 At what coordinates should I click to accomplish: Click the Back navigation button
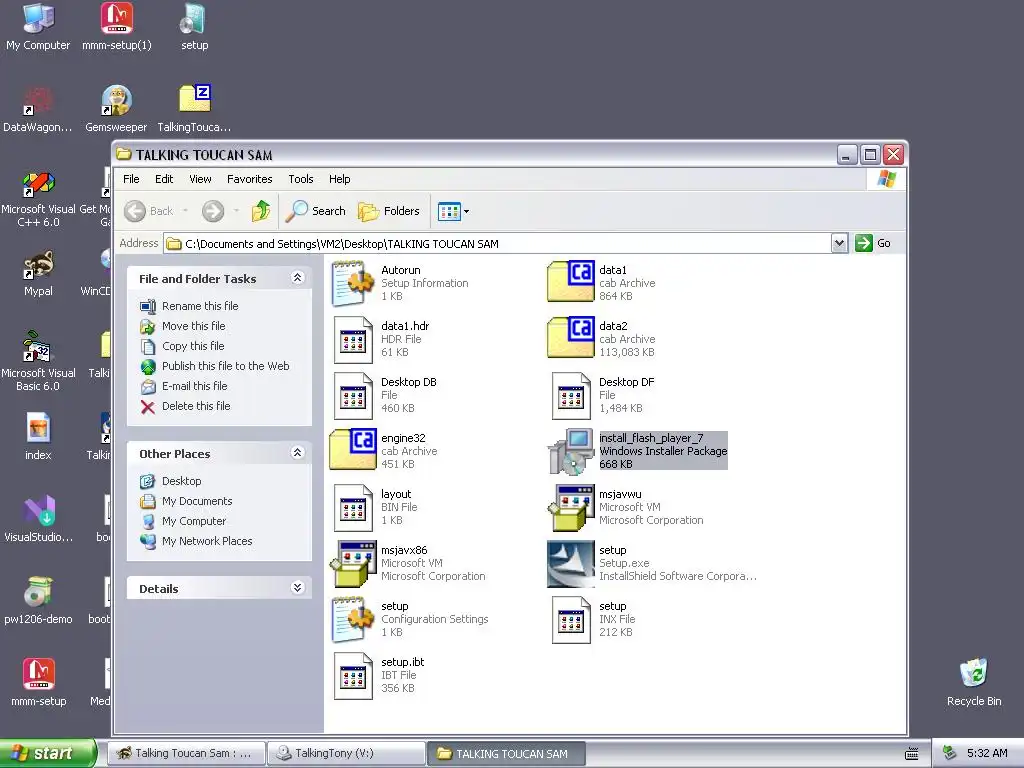[150, 211]
